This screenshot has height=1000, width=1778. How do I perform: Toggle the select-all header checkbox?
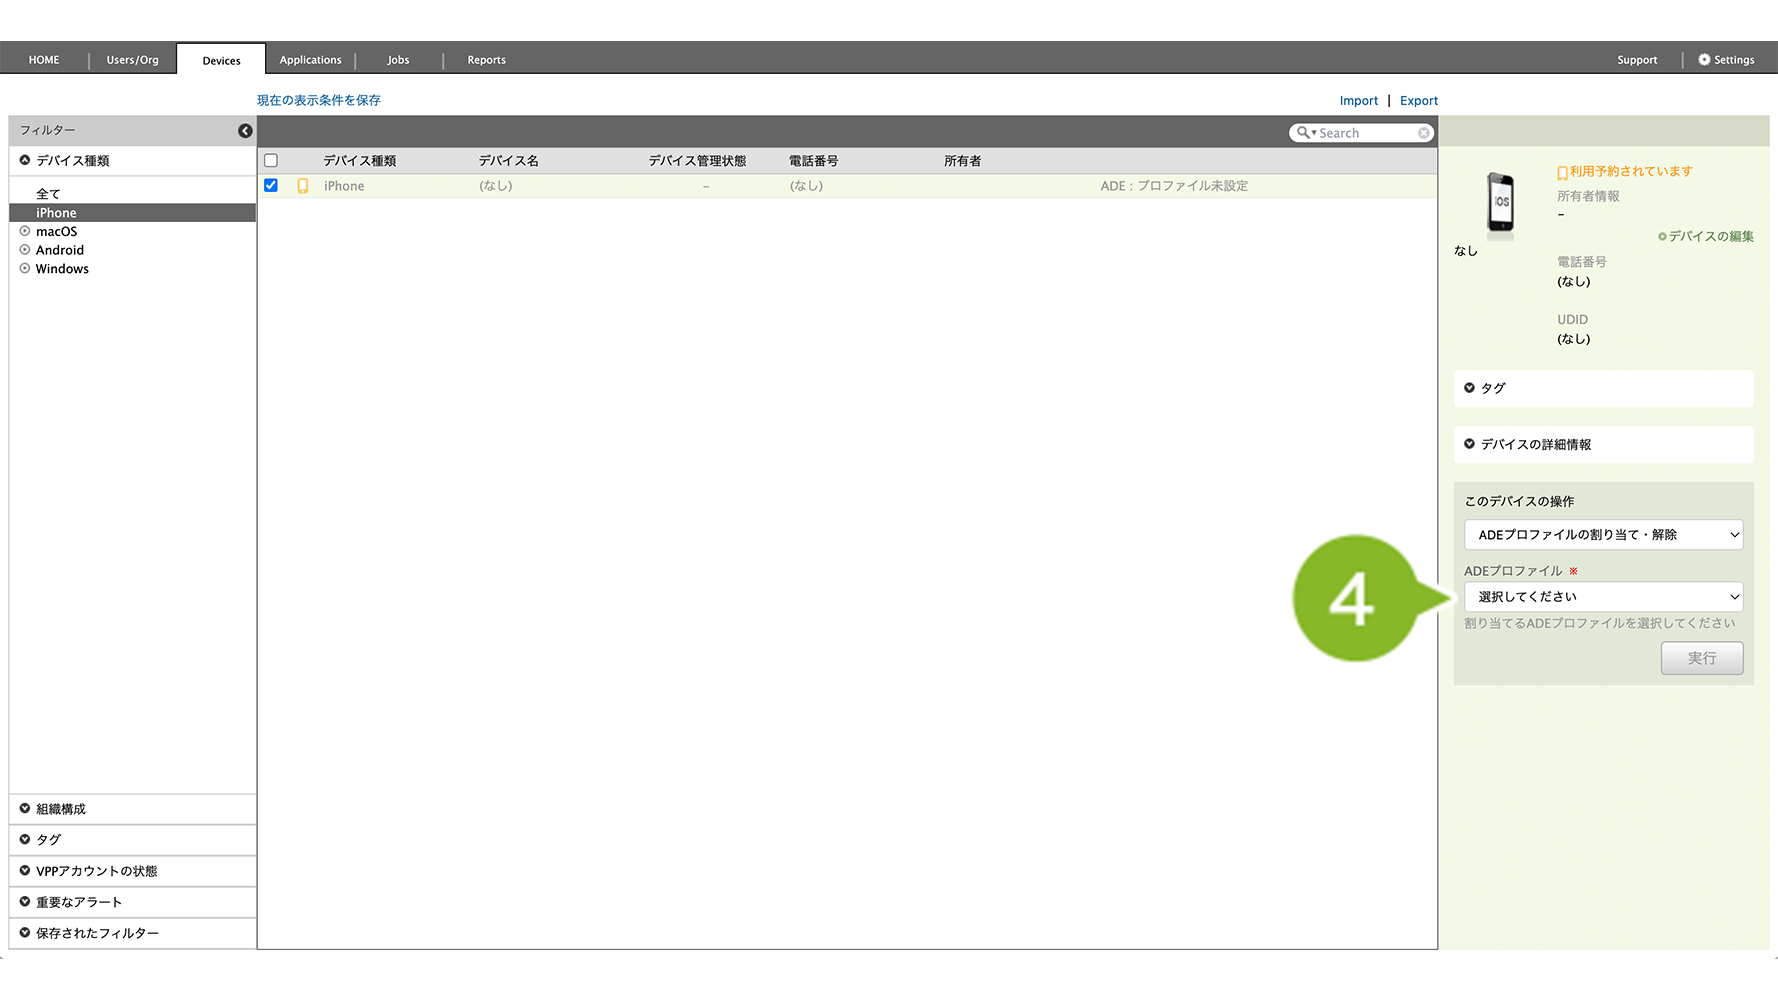[271, 161]
